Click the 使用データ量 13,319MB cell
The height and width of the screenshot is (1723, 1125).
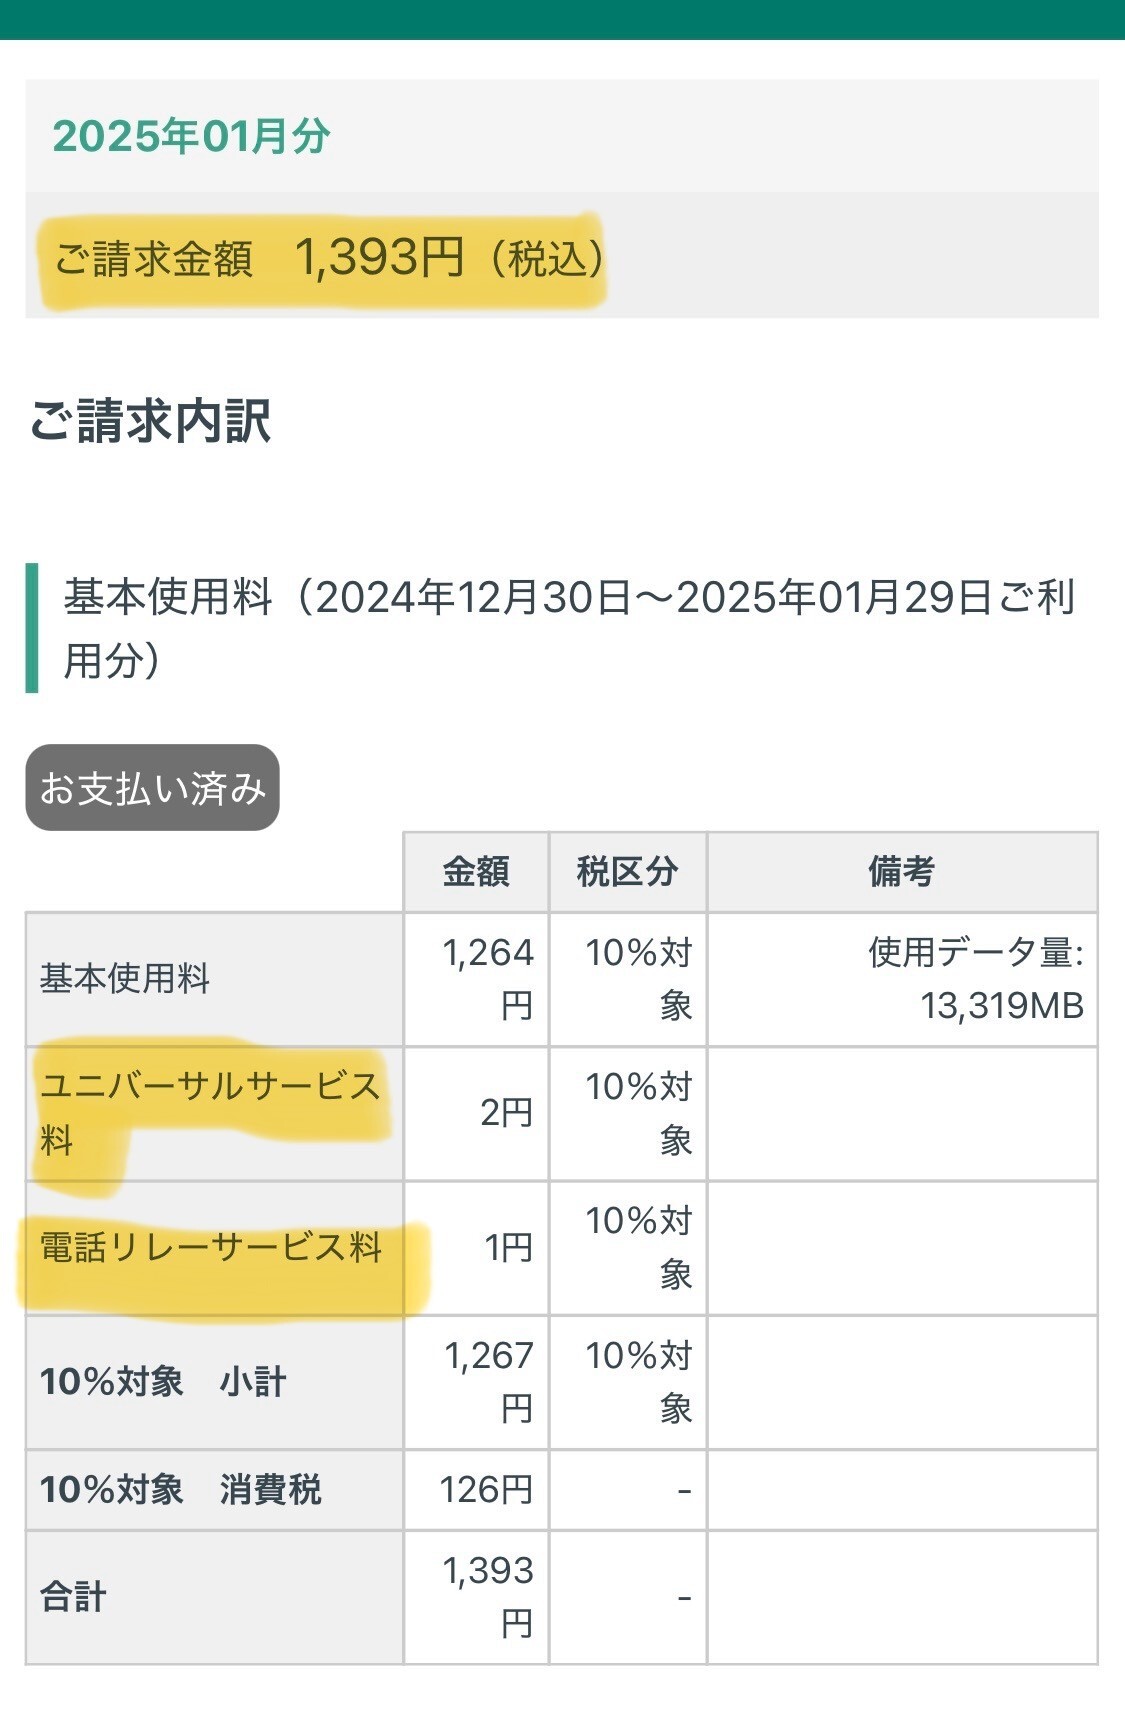[974, 978]
